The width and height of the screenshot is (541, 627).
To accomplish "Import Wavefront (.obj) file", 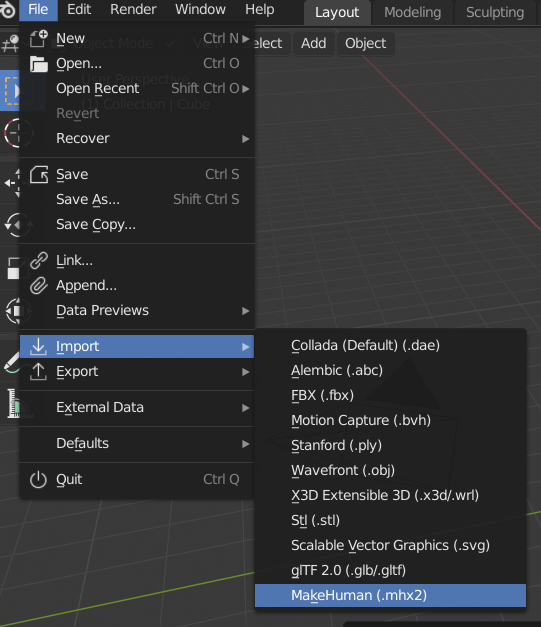I will pos(390,470).
